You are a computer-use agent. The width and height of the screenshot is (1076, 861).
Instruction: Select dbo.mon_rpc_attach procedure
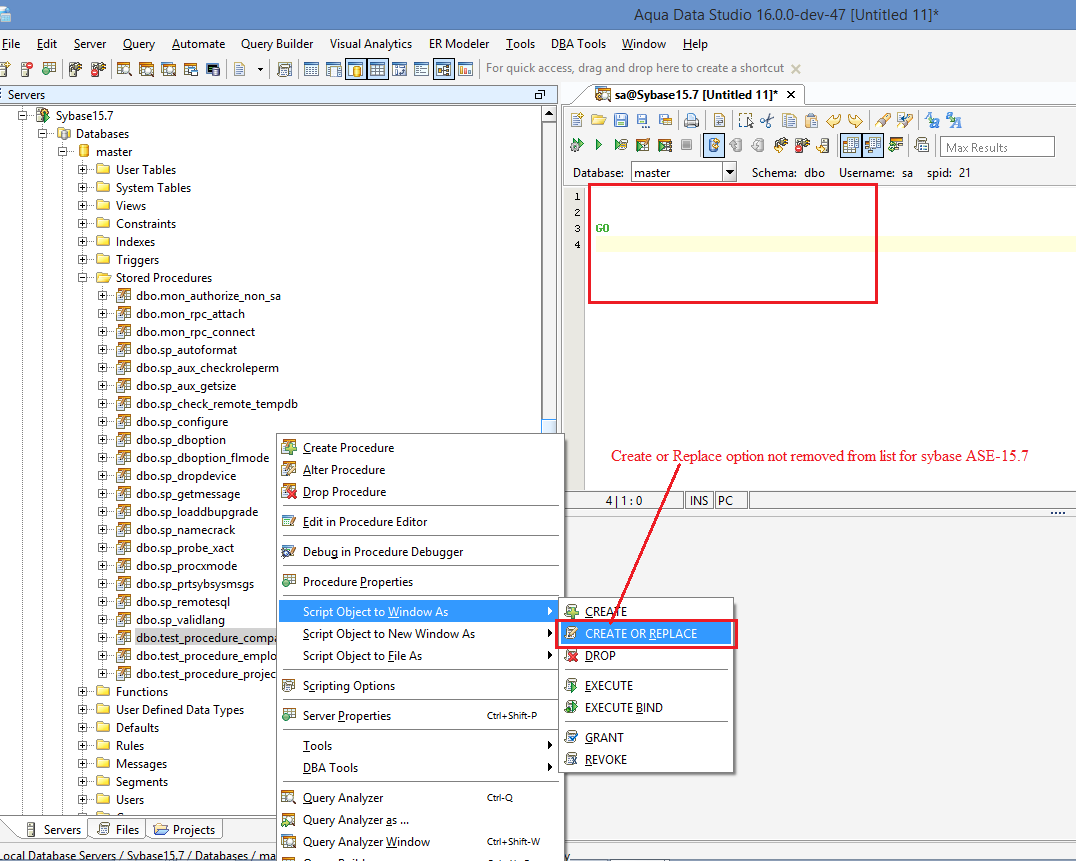190,314
